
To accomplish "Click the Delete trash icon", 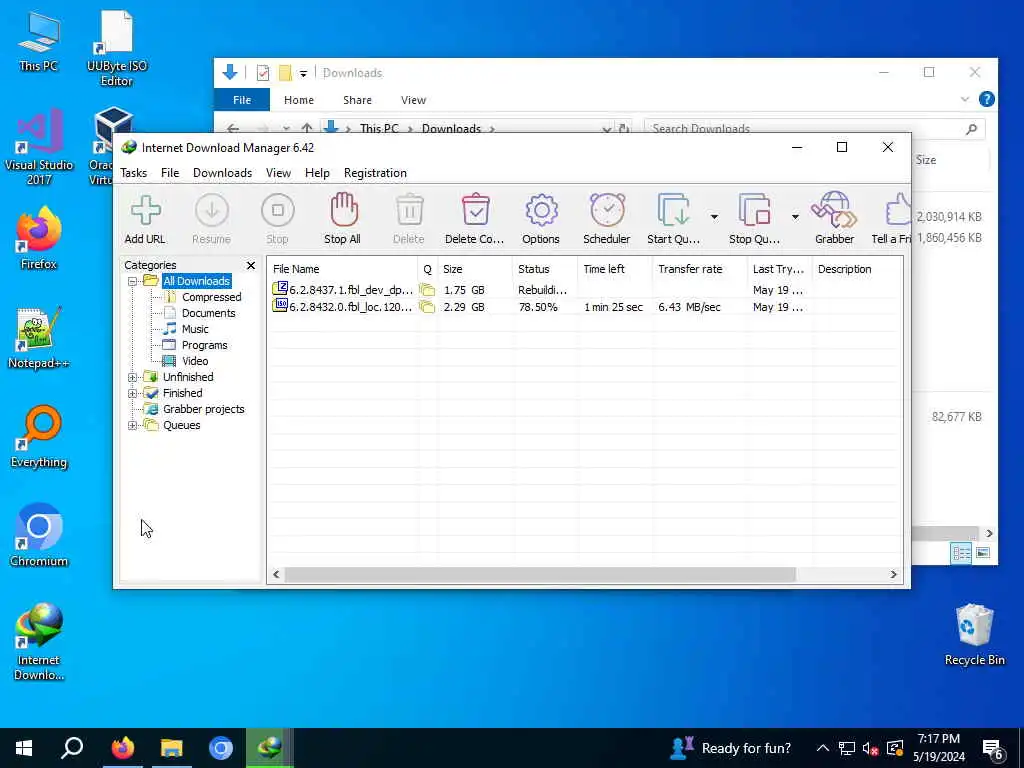I will tap(409, 210).
